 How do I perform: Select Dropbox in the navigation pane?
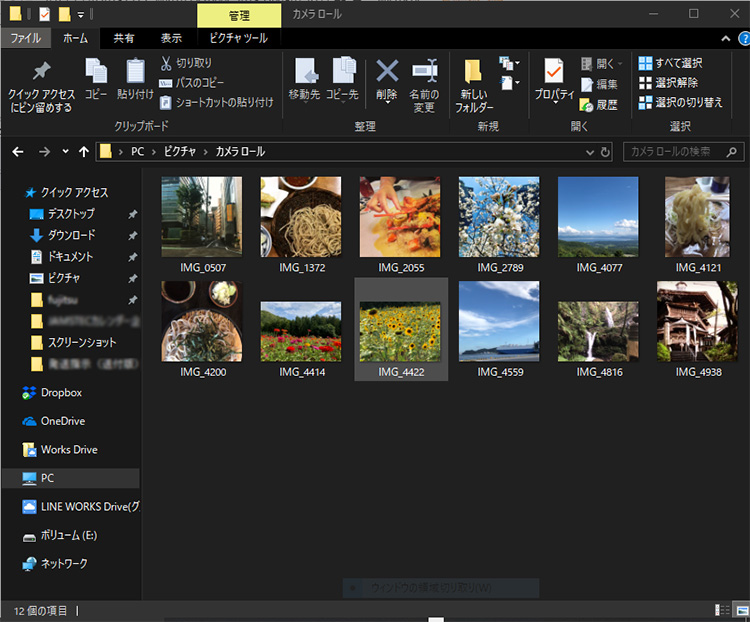click(61, 393)
